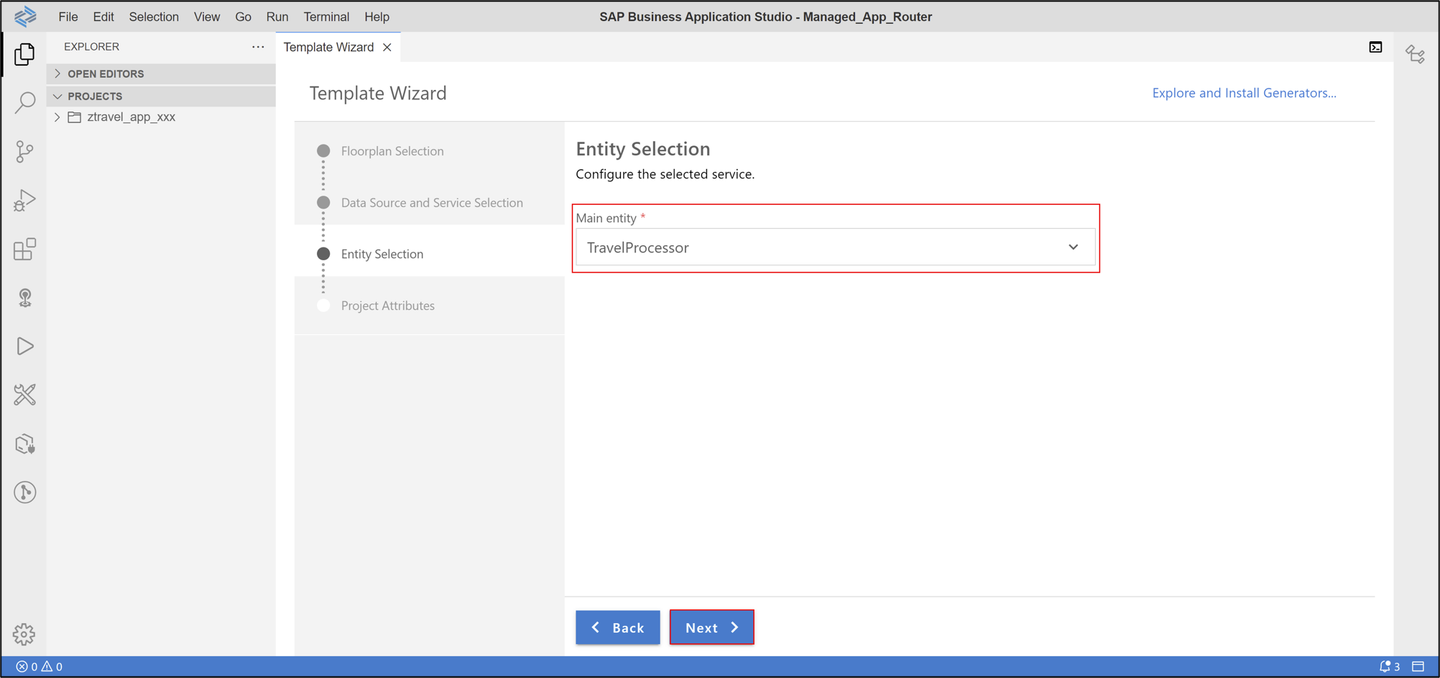
Task: Open the File menu
Action: pos(68,17)
